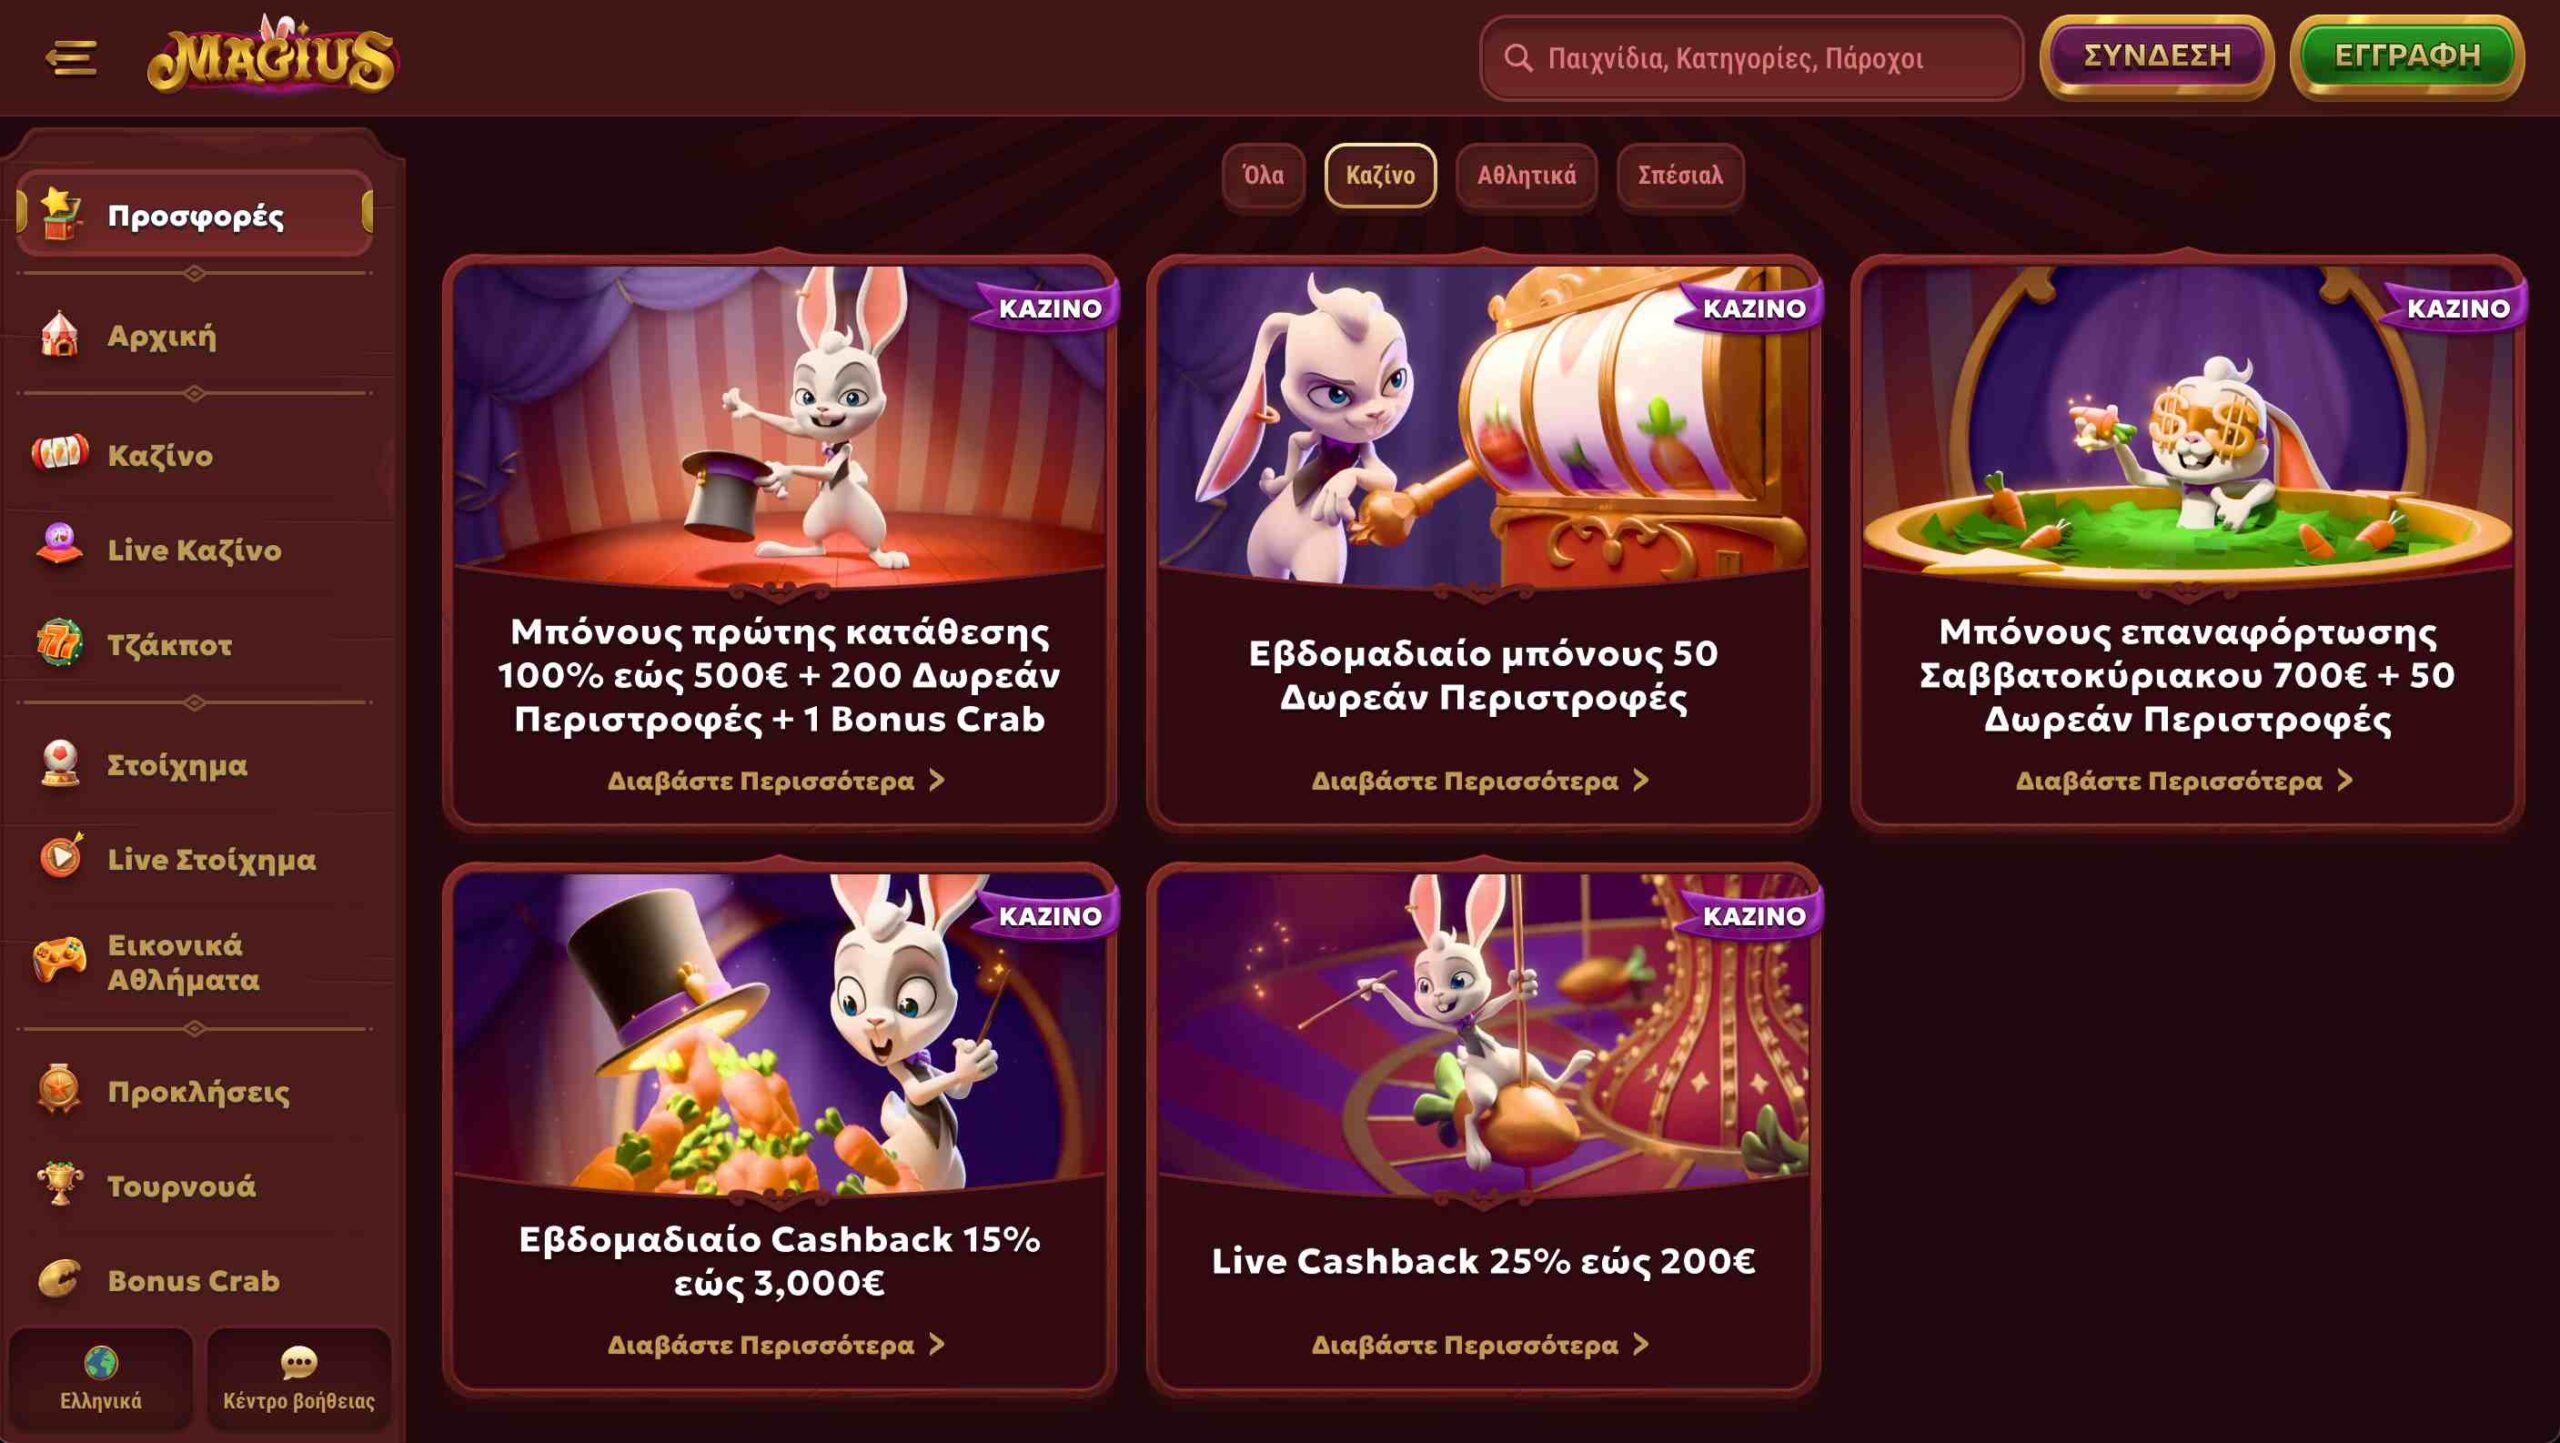Screen dimensions: 2560x1443
Task: Open the Προκλήσεις medal icon
Action: point(60,1090)
